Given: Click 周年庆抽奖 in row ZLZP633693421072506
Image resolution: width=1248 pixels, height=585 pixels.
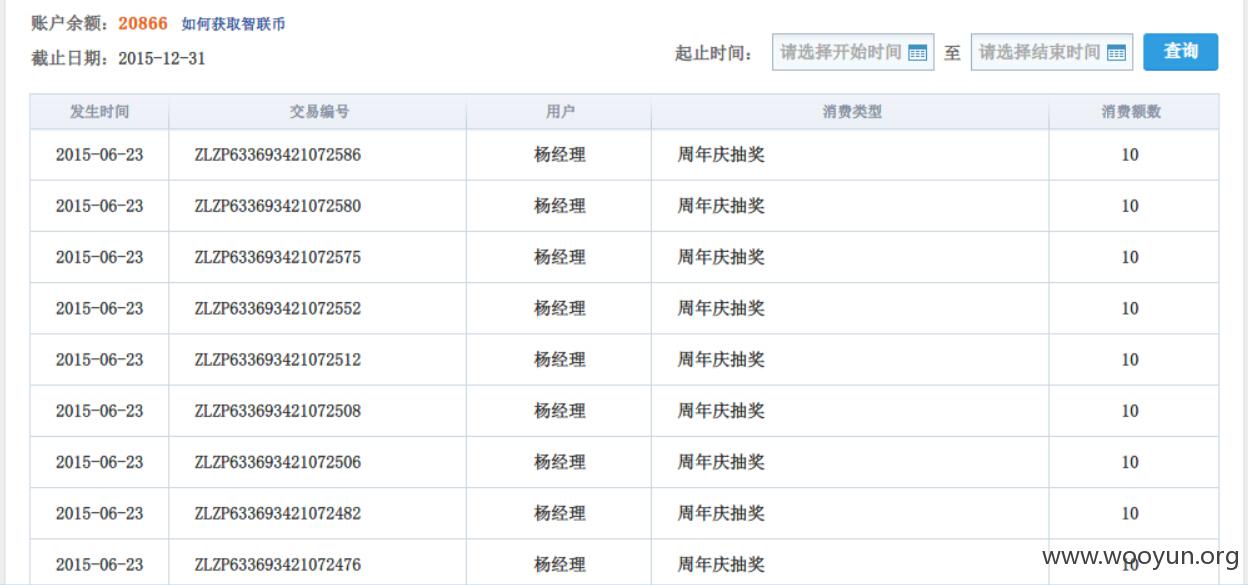Looking at the screenshot, I should 721,462.
